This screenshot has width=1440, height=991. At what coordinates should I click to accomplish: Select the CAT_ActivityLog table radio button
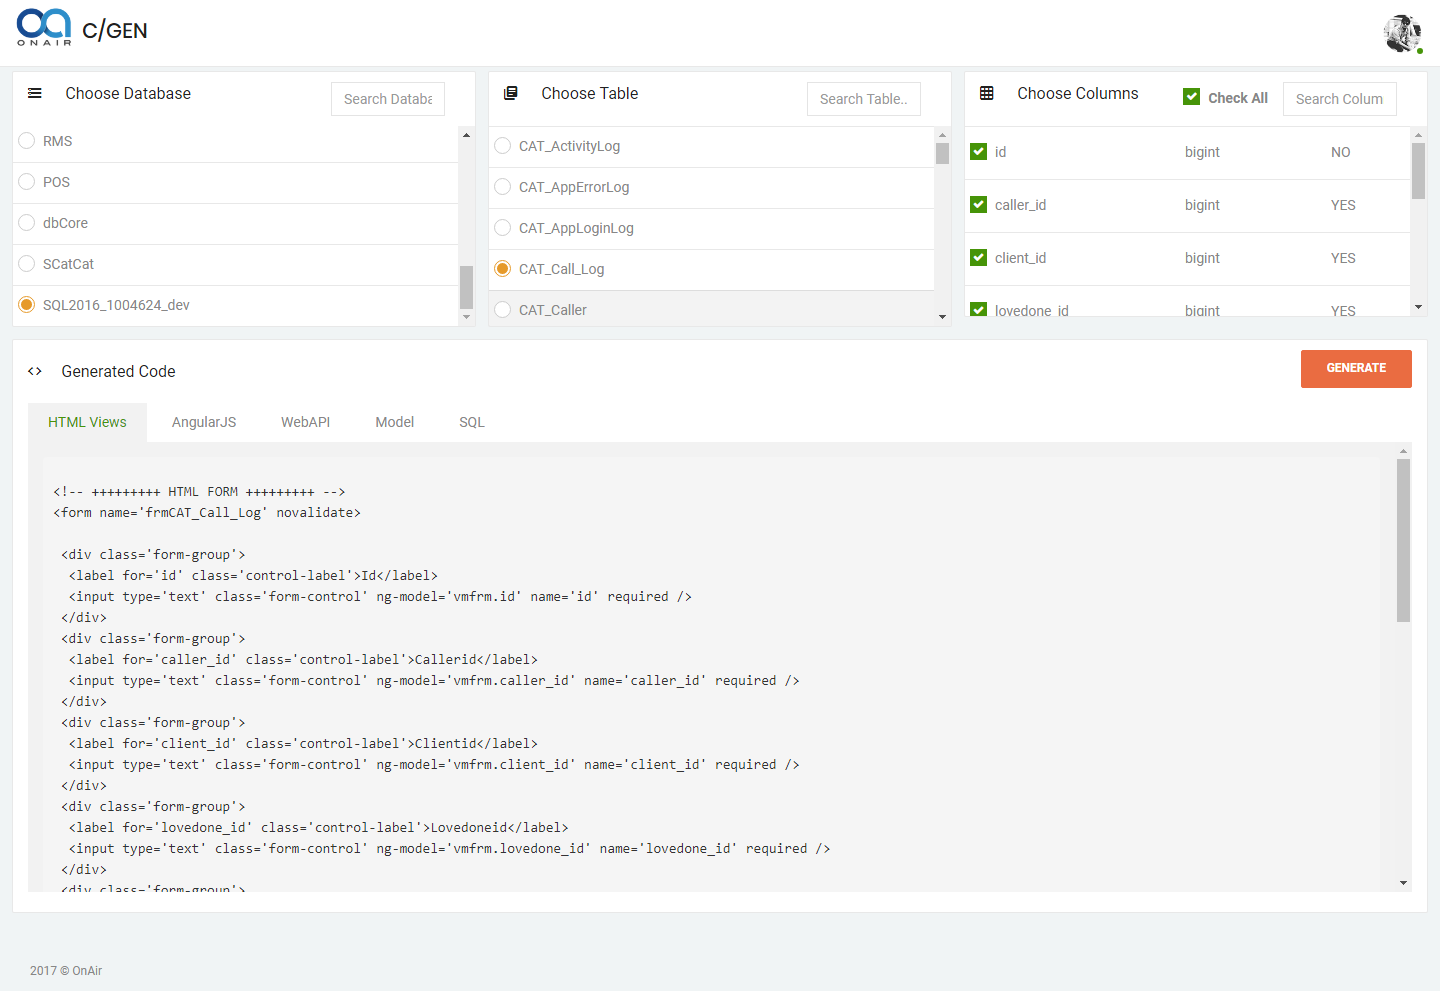tap(503, 146)
